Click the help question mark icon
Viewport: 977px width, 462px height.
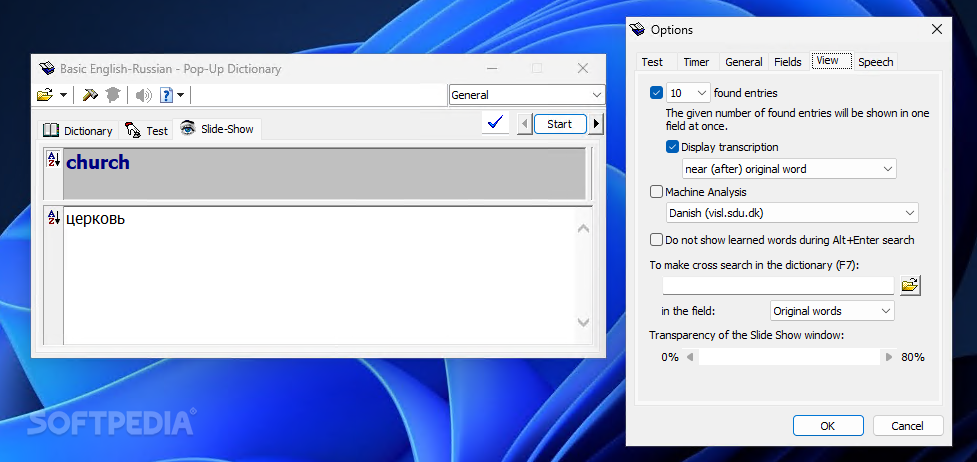166,95
